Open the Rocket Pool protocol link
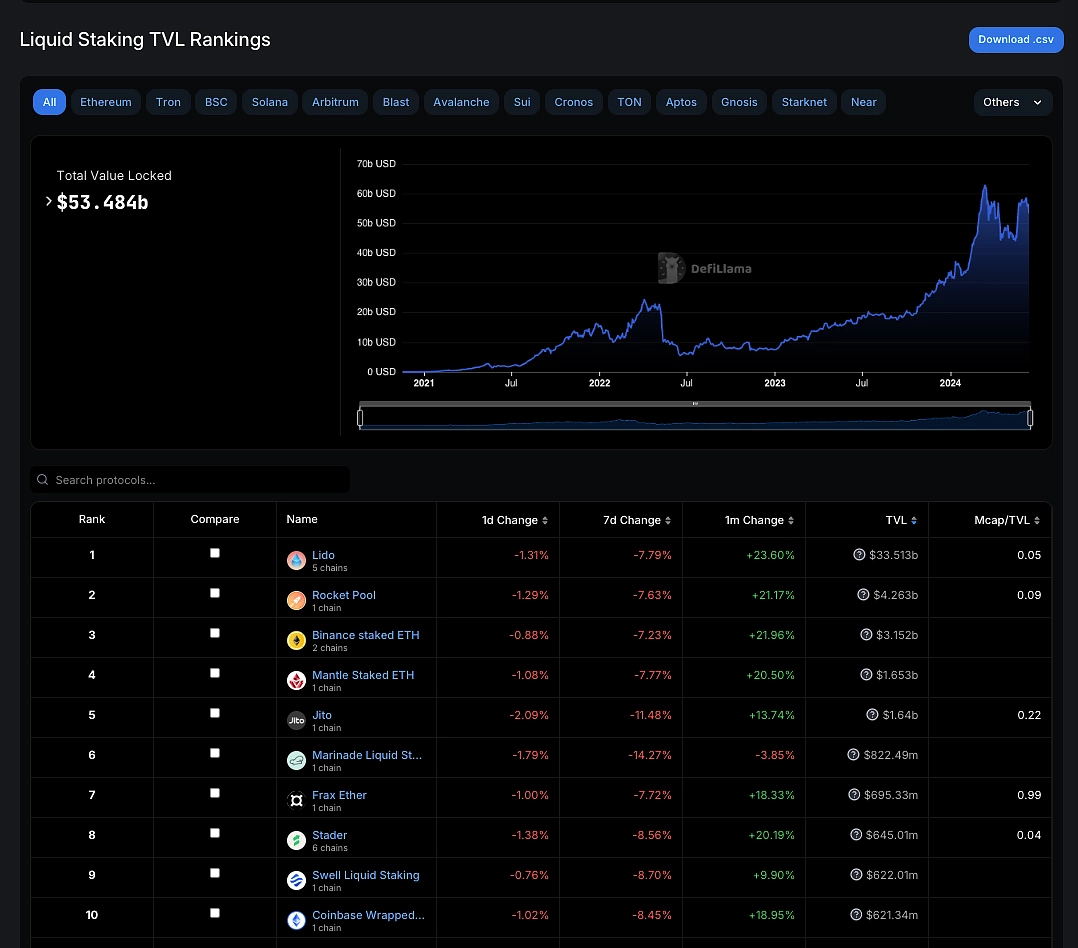The image size is (1078, 948). tap(344, 595)
